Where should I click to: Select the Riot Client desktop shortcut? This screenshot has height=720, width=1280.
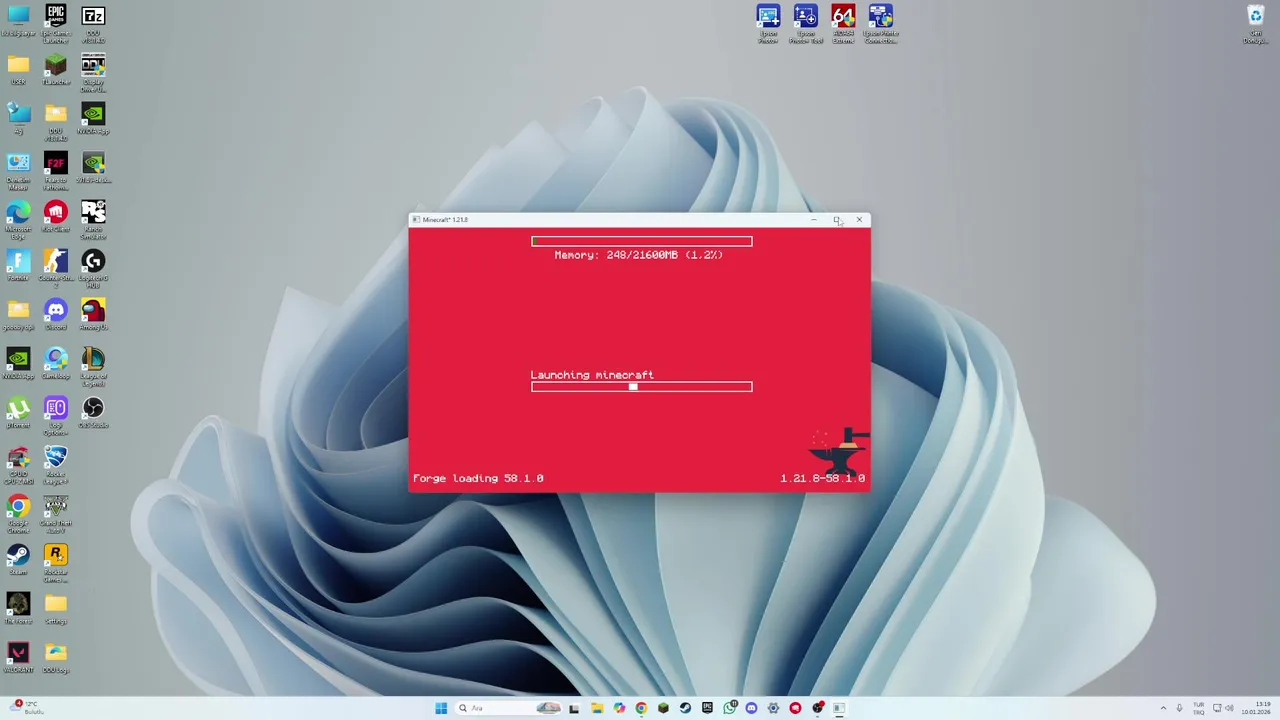click(56, 216)
